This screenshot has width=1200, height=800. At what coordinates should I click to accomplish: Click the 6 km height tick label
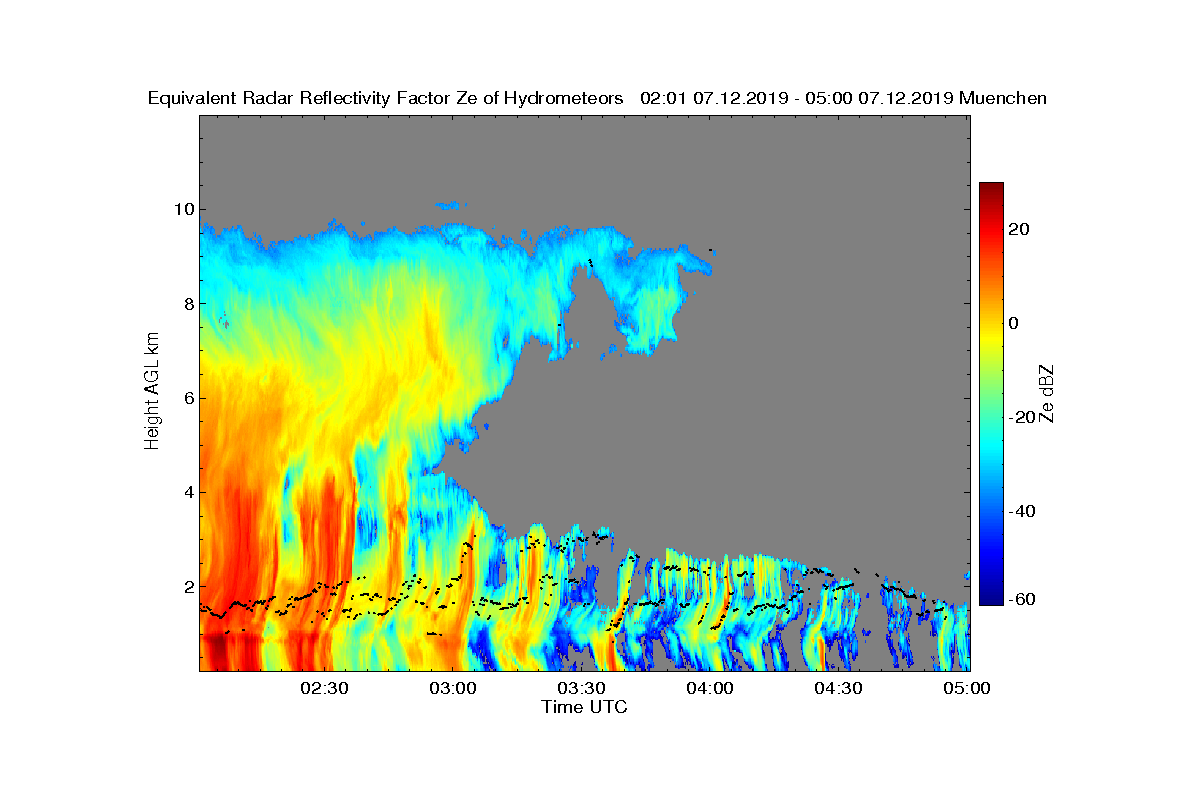coord(187,398)
